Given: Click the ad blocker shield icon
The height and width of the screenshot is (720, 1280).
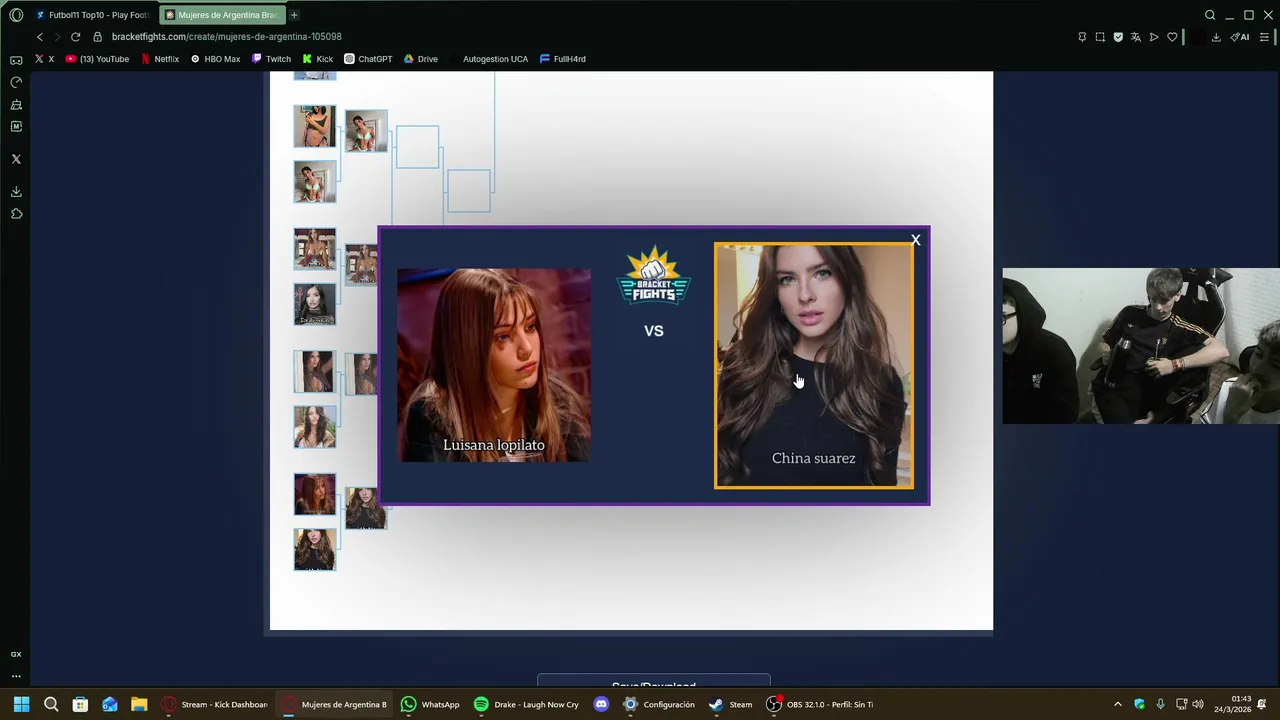Looking at the screenshot, I should click(x=1118, y=37).
